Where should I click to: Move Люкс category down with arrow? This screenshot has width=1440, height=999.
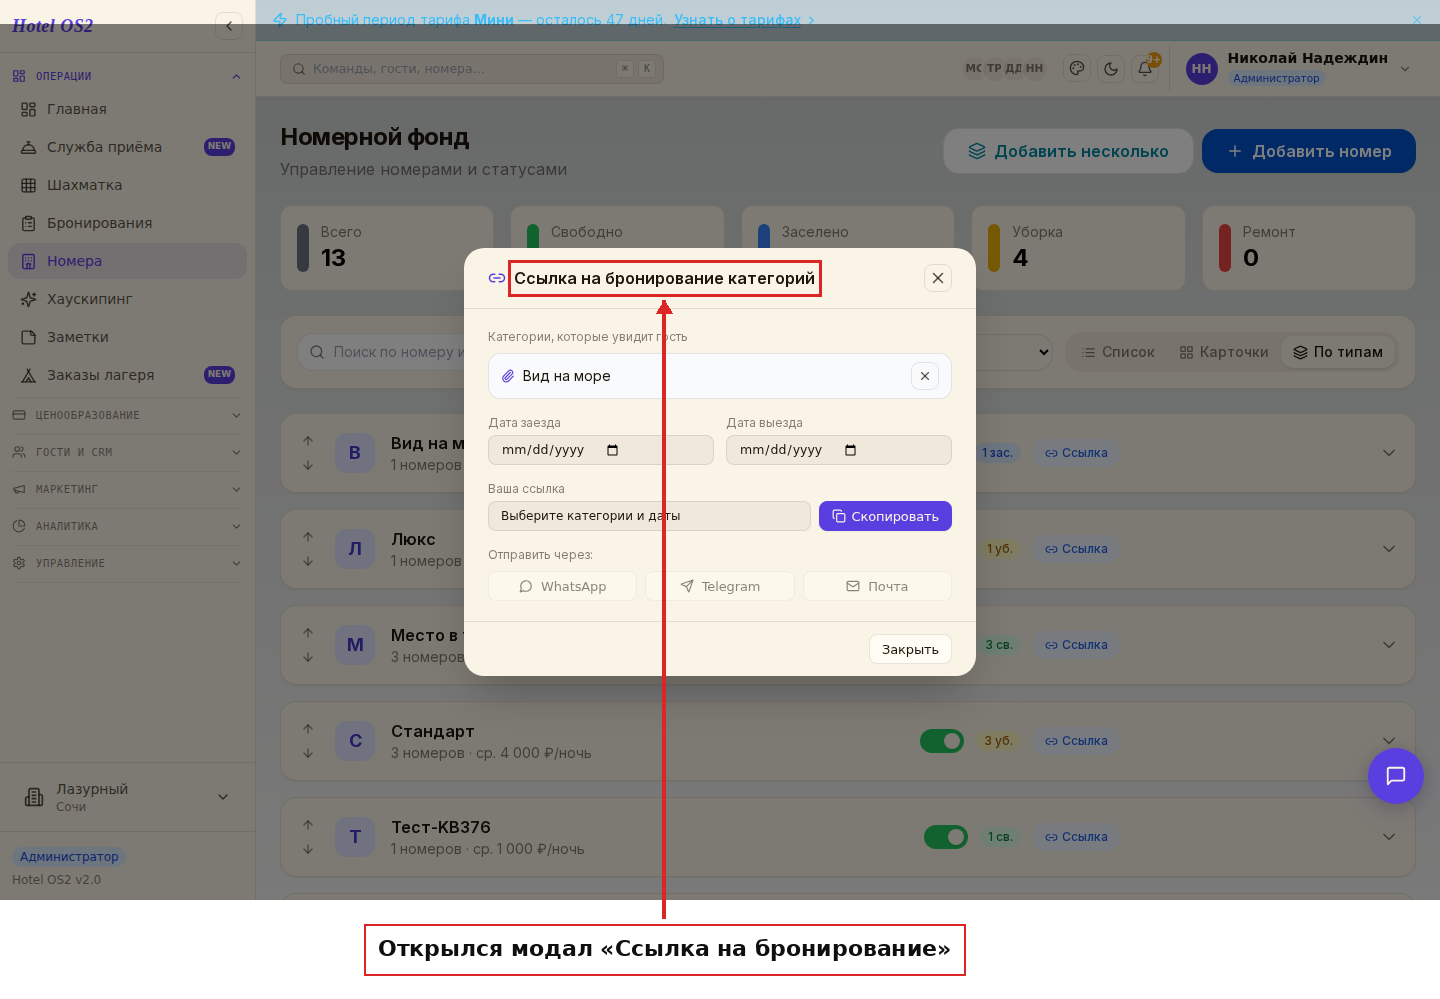tap(308, 561)
